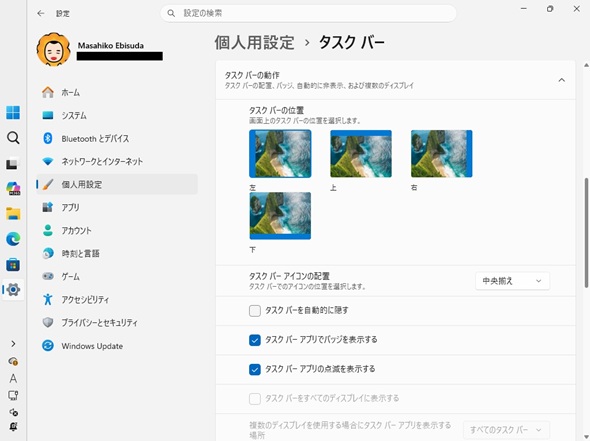Open アカウント in the settings sidebar
Viewport: 590px width, 441px height.
pyautogui.click(x=117, y=230)
